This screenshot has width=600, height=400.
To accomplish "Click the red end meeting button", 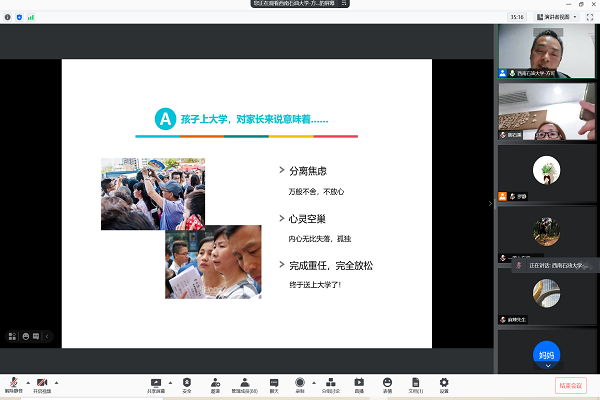I will pos(571,385).
